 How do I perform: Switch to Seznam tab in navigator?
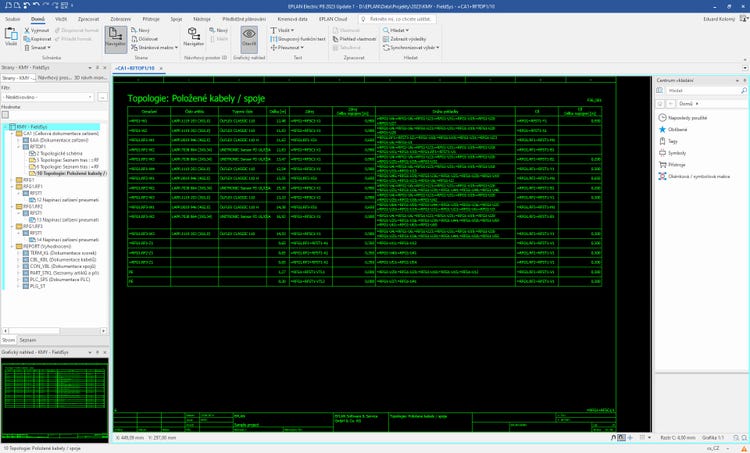[28, 339]
